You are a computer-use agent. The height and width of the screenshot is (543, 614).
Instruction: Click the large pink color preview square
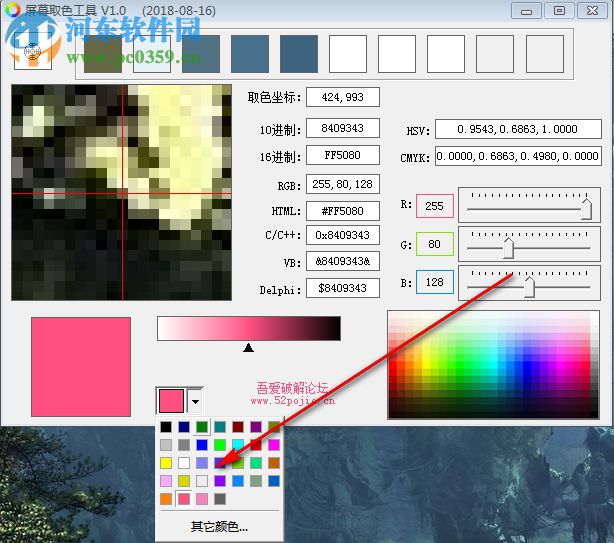(81, 367)
